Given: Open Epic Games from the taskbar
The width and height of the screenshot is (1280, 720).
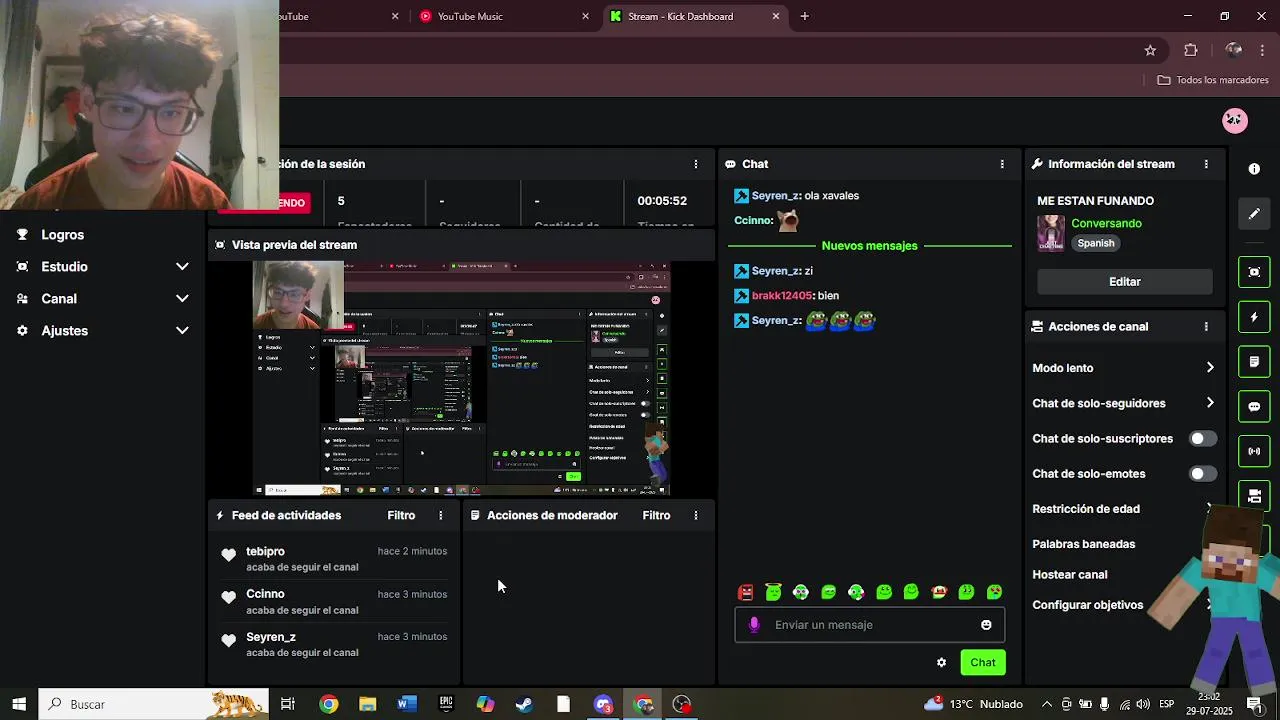Looking at the screenshot, I should coord(446,704).
